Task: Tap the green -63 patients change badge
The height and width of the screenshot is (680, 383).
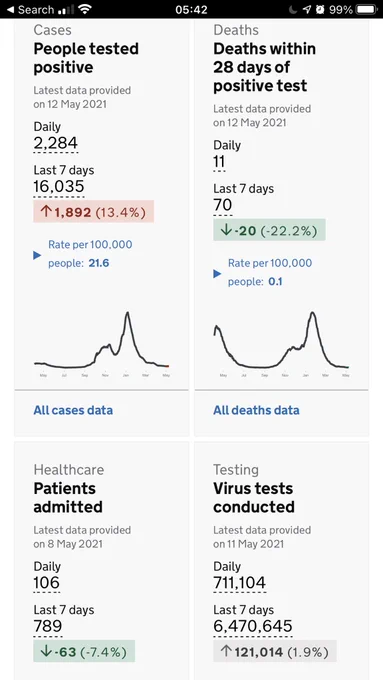Action: (84, 651)
